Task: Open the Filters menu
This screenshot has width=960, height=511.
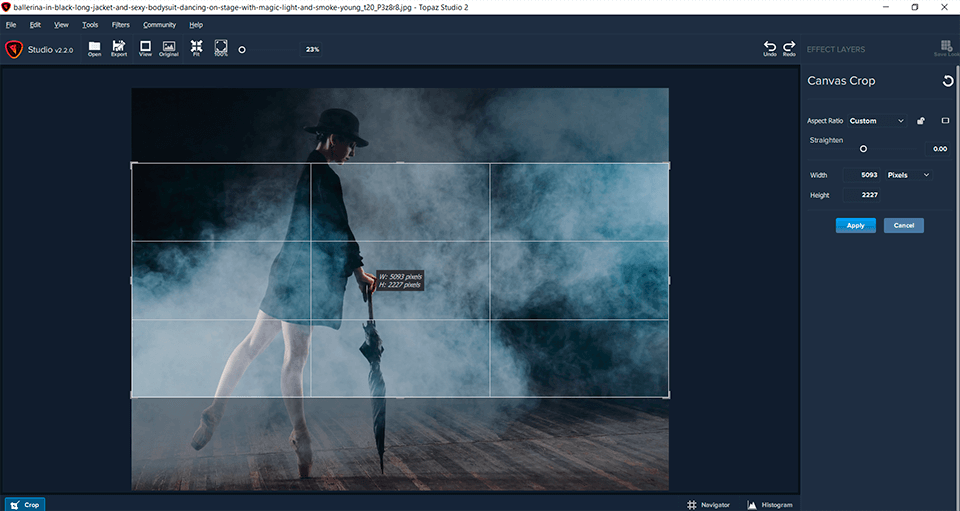Action: point(120,24)
